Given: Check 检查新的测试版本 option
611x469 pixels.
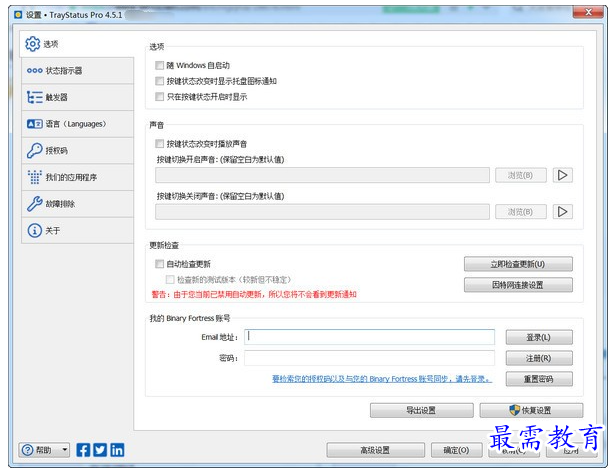Looking at the screenshot, I should (x=170, y=279).
